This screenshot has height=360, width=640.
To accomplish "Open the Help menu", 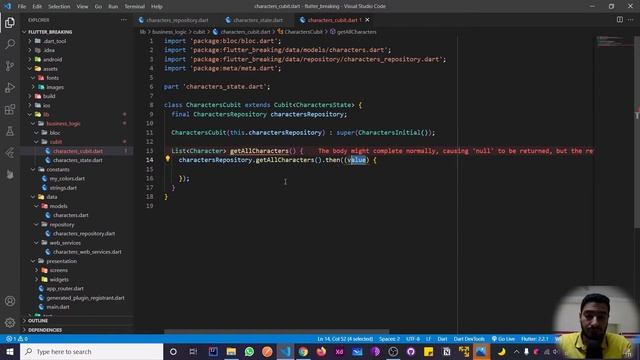I will pos(157,6).
